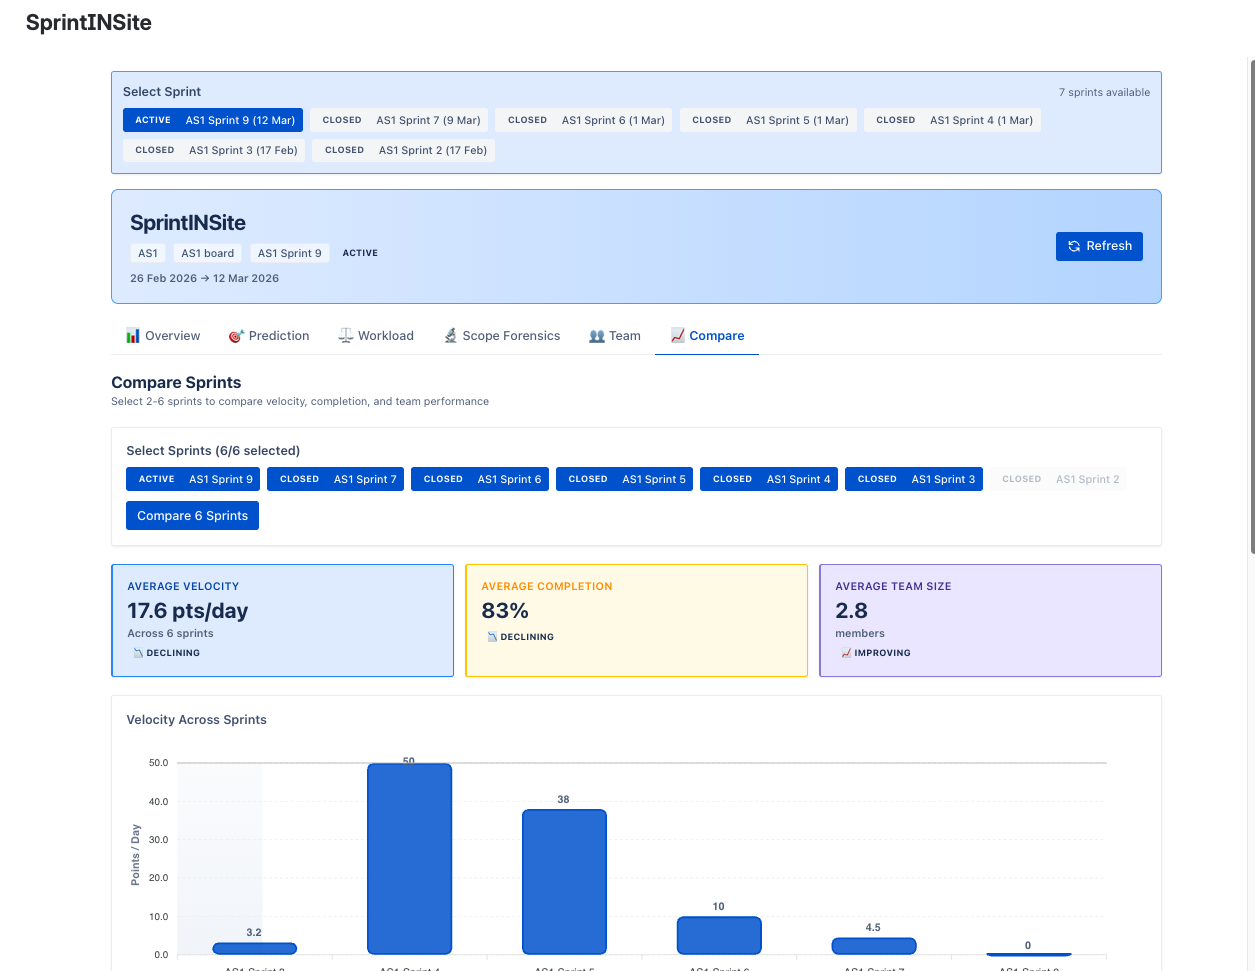Deselect AS1 Sprint 7 from the comparison selection

click(337, 479)
